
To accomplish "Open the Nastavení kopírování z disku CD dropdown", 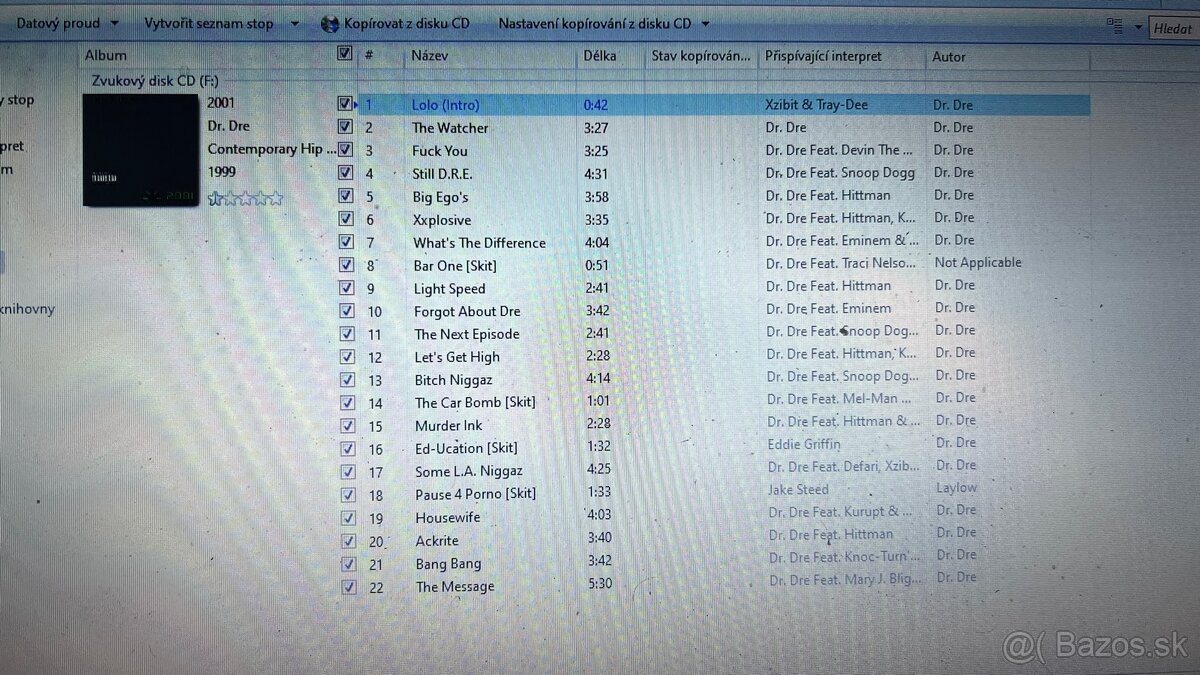I will coord(705,23).
